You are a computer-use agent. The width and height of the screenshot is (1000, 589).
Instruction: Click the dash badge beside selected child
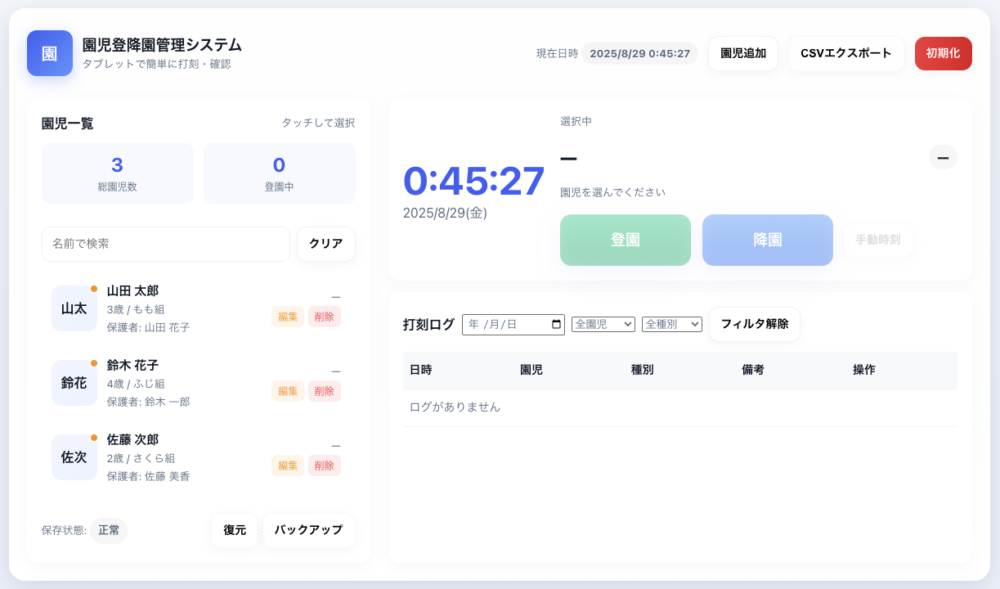pos(942,157)
